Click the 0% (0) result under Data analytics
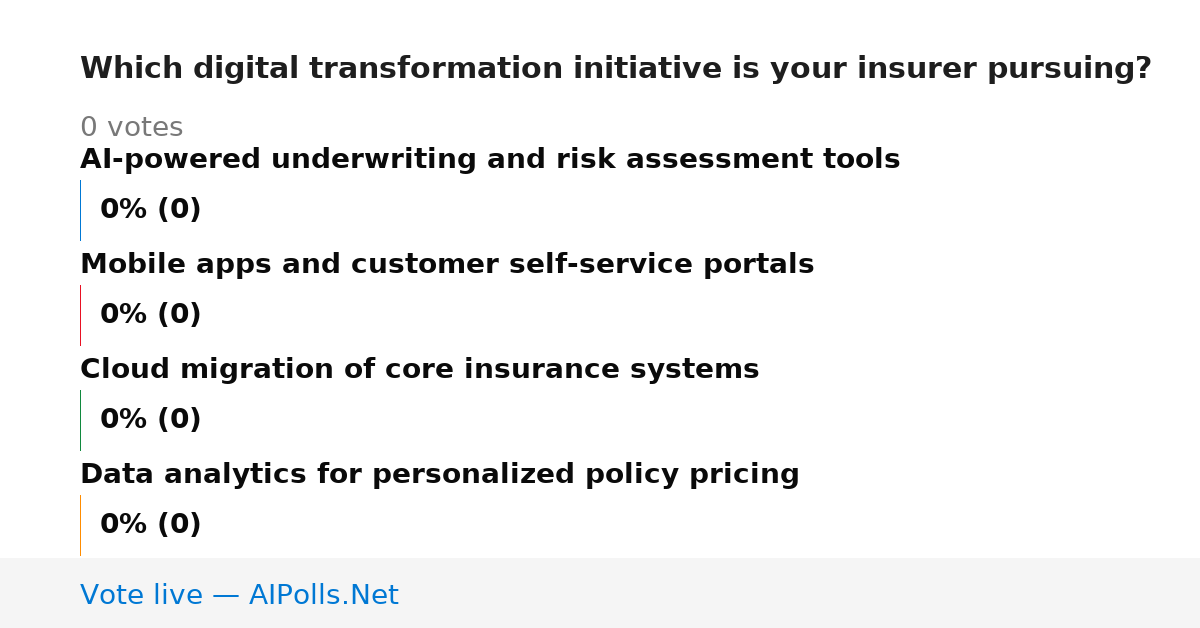 click(x=151, y=525)
